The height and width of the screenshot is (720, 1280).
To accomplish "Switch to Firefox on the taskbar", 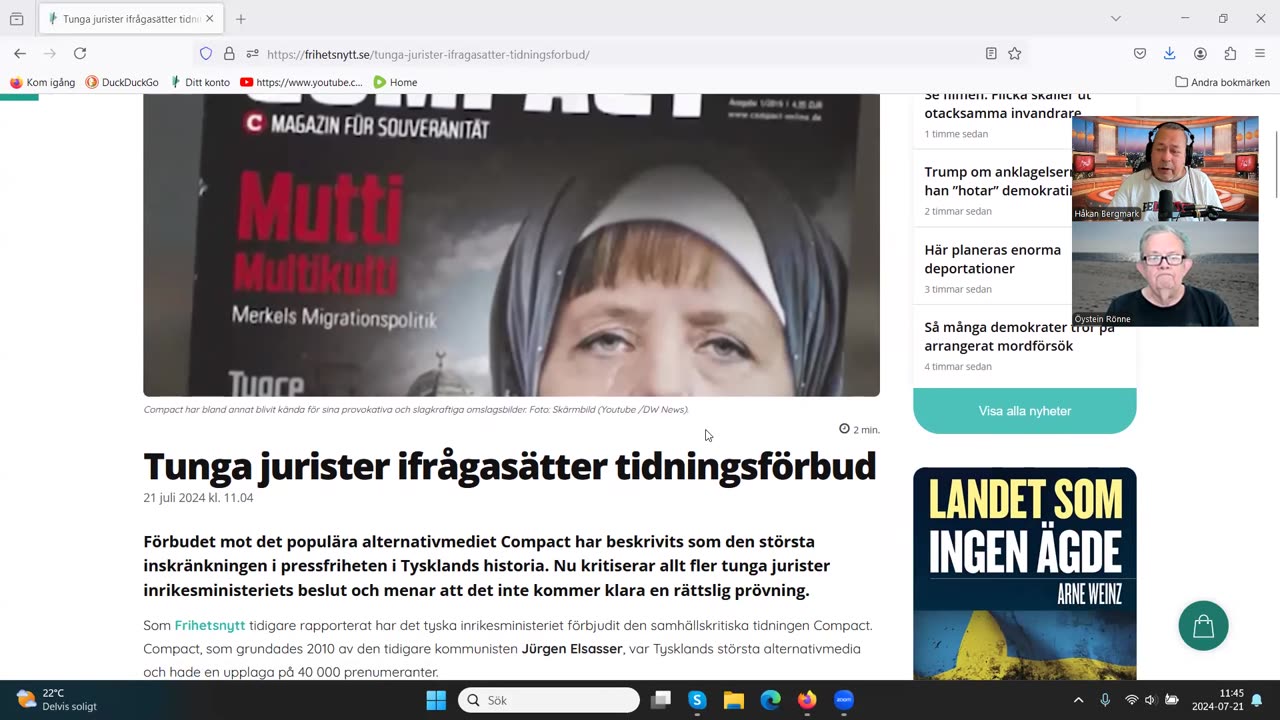I will pyautogui.click(x=807, y=700).
